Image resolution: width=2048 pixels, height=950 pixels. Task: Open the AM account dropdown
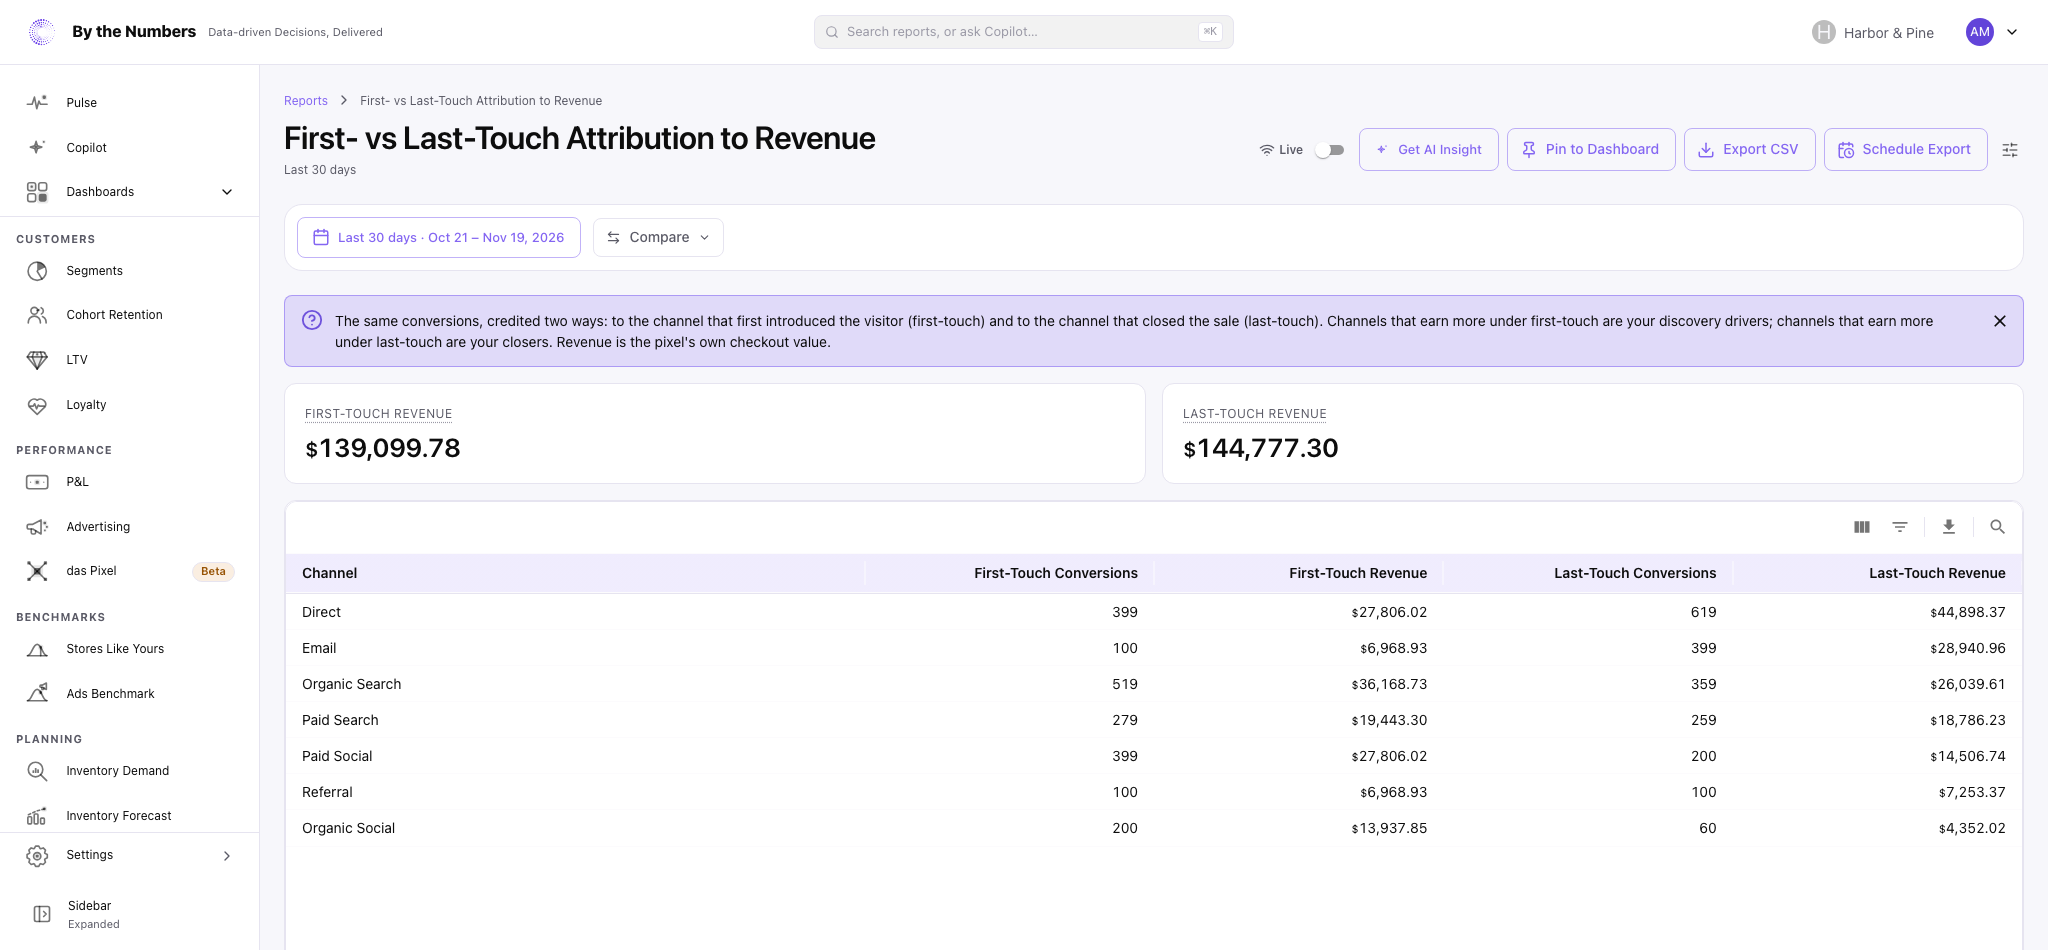click(x=1994, y=32)
